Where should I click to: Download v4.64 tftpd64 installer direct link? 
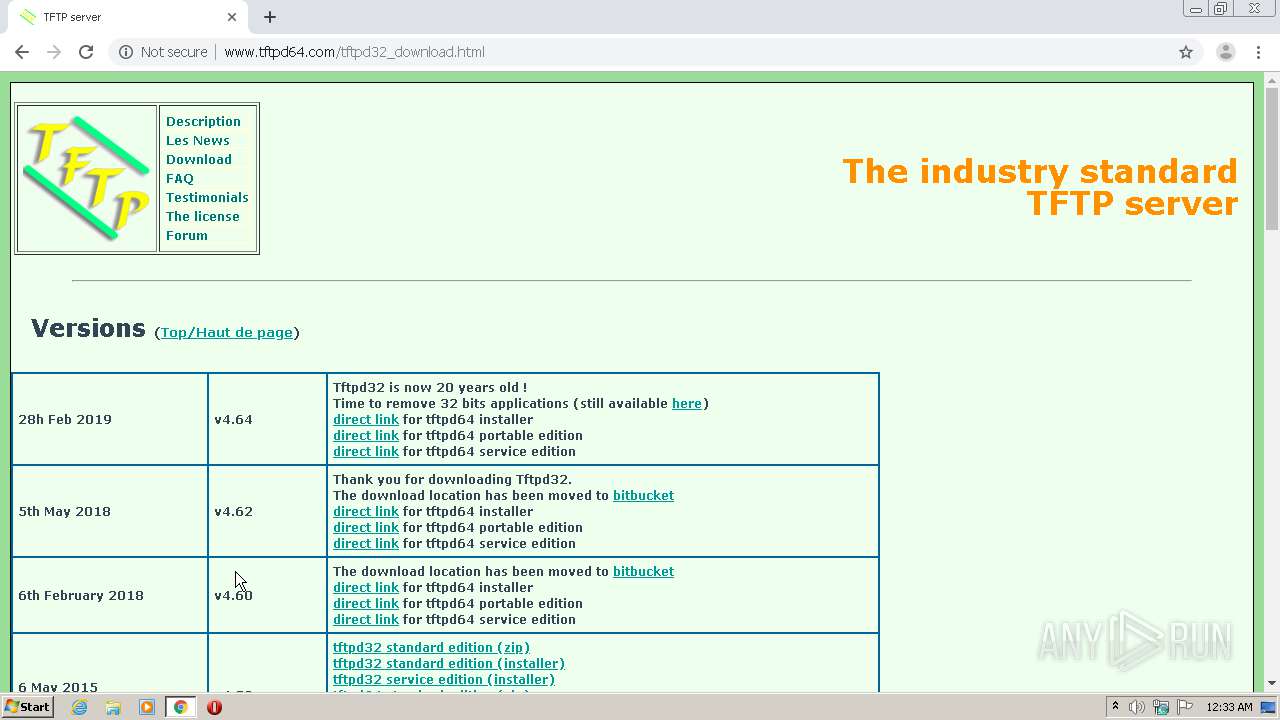point(365,419)
